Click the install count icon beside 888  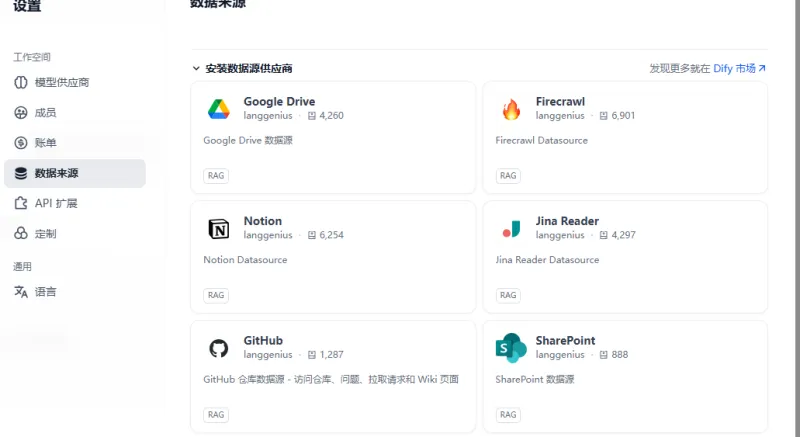pyautogui.click(x=604, y=354)
